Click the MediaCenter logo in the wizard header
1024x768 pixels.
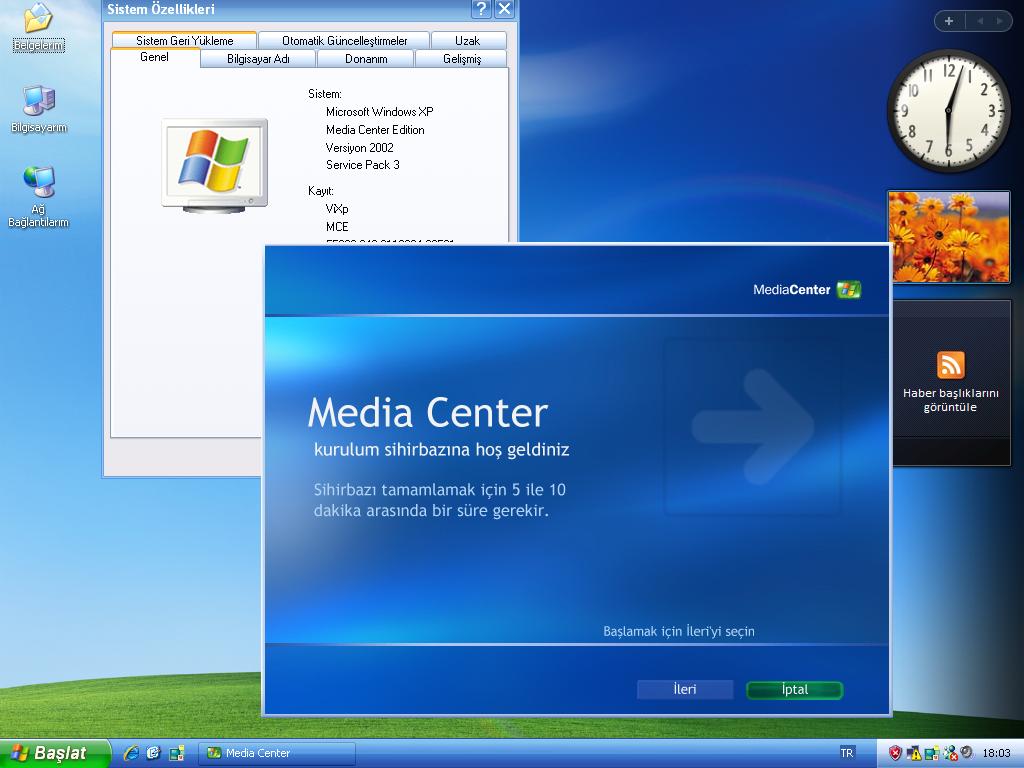(x=807, y=289)
